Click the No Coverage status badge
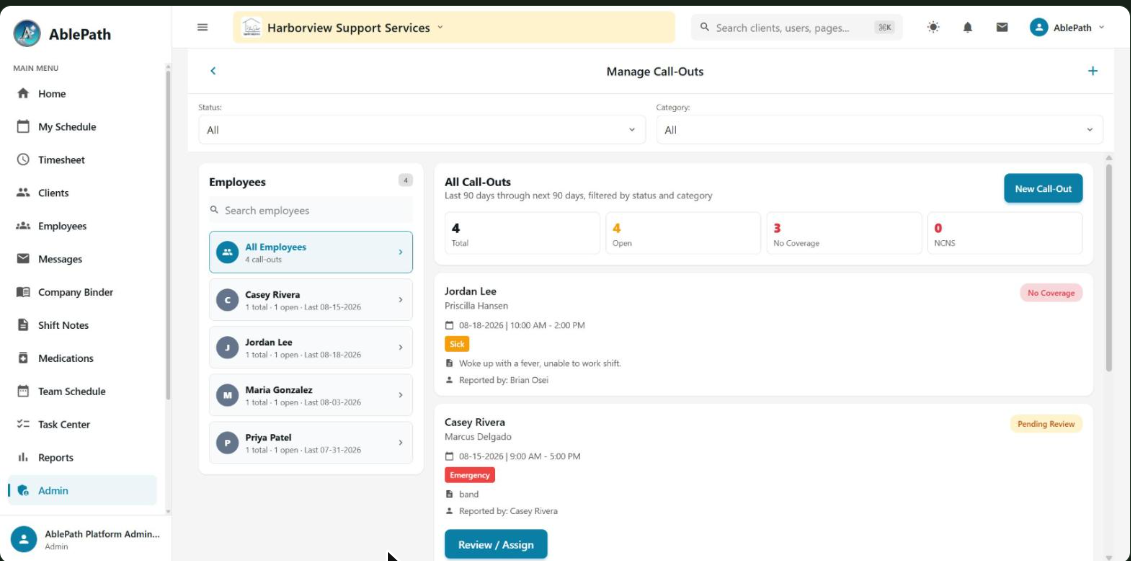This screenshot has height=561, width=1131. pyautogui.click(x=1051, y=293)
